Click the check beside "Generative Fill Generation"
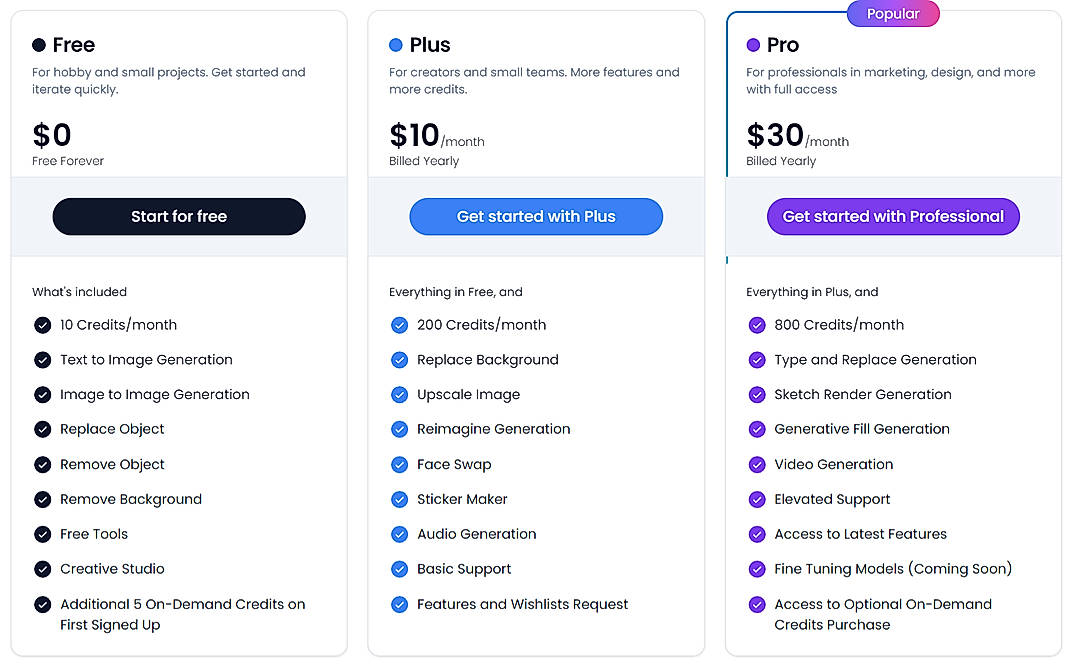Image resolution: width=1070 pixels, height=670 pixels. pos(757,429)
